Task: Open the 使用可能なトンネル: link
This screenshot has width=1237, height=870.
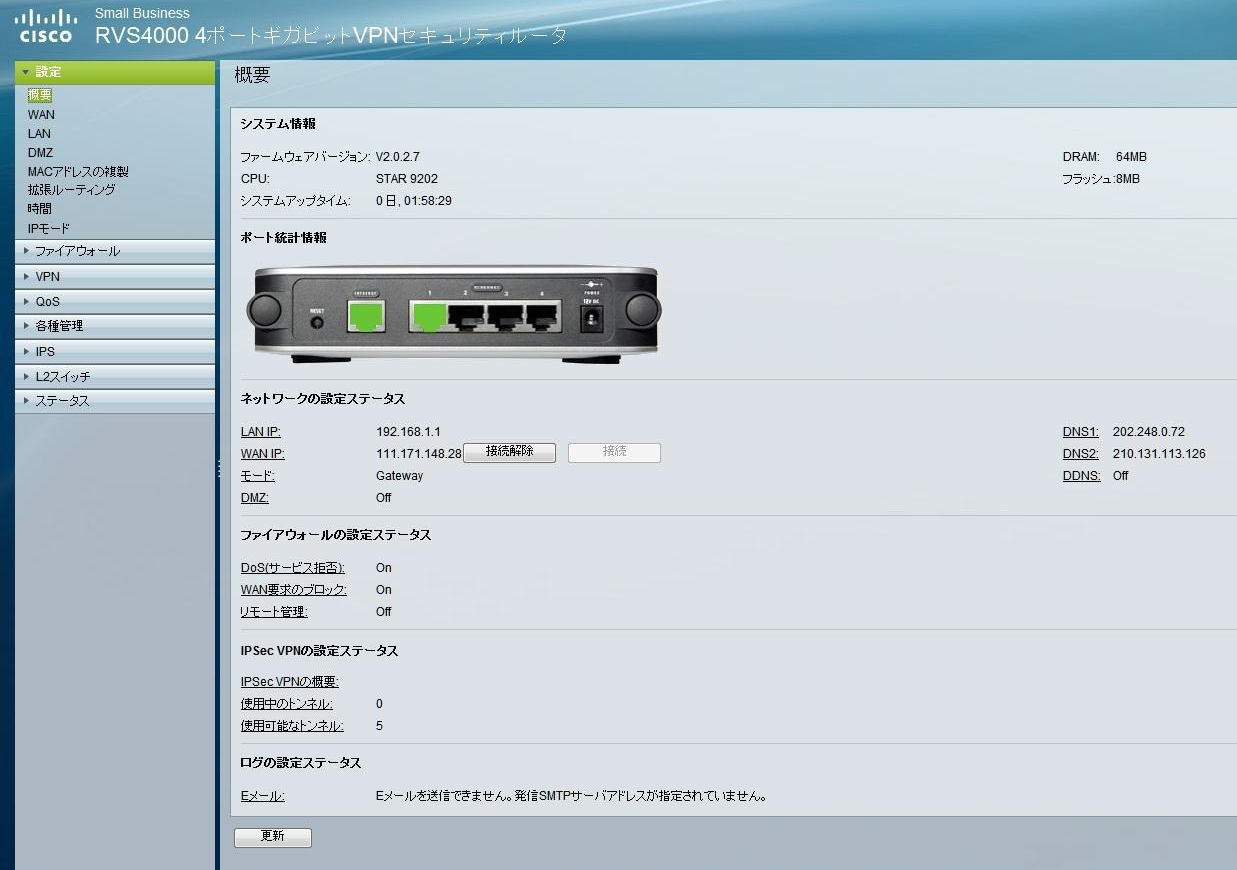Action: click(x=293, y=726)
